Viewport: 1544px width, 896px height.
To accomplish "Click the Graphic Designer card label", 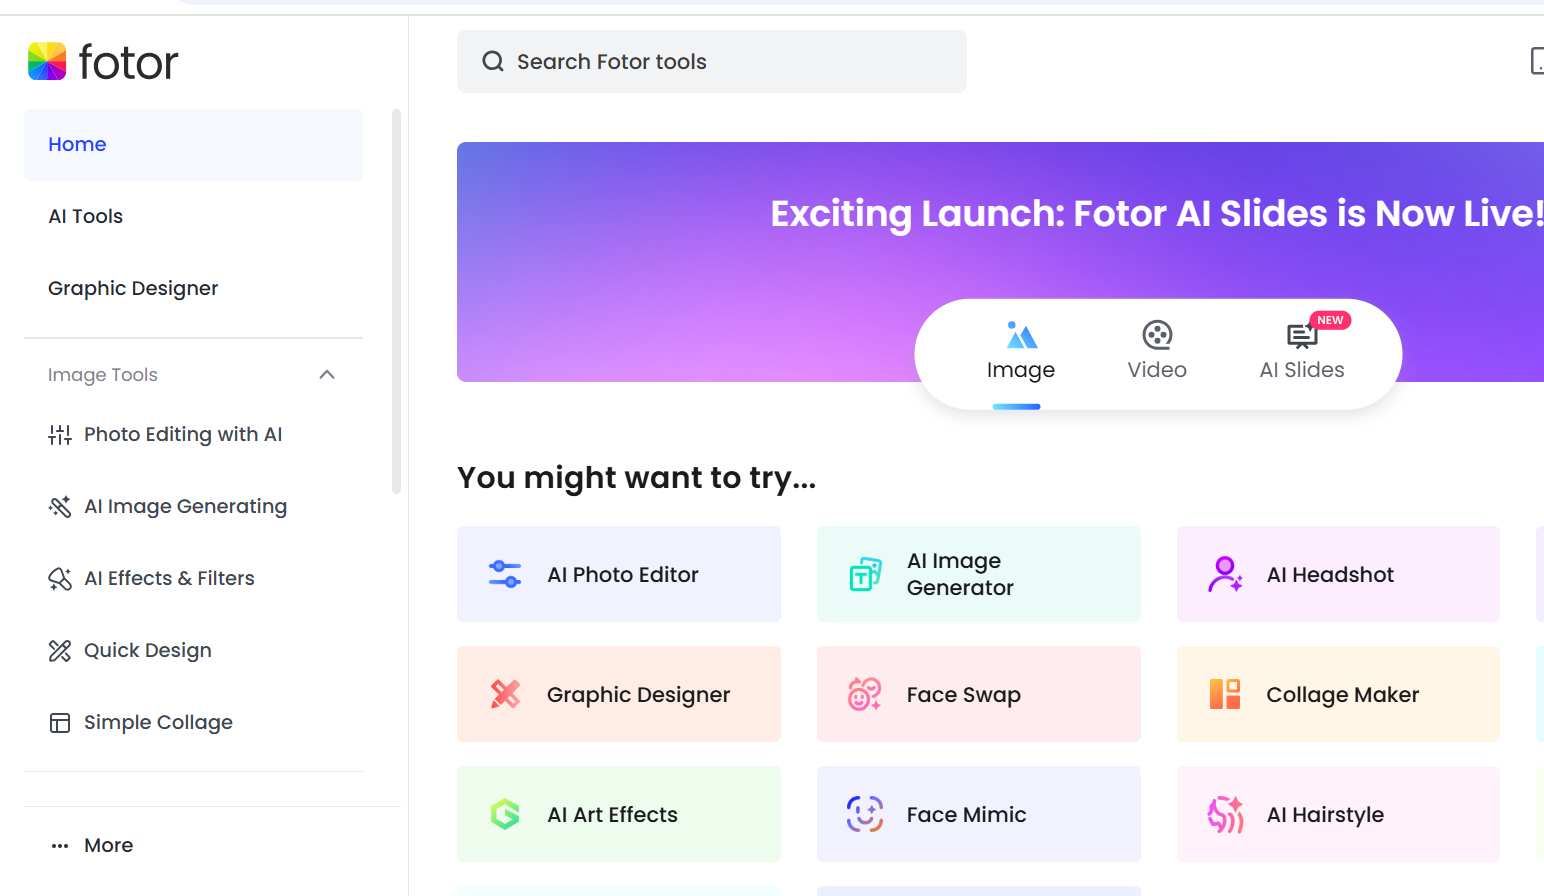I will [638, 695].
